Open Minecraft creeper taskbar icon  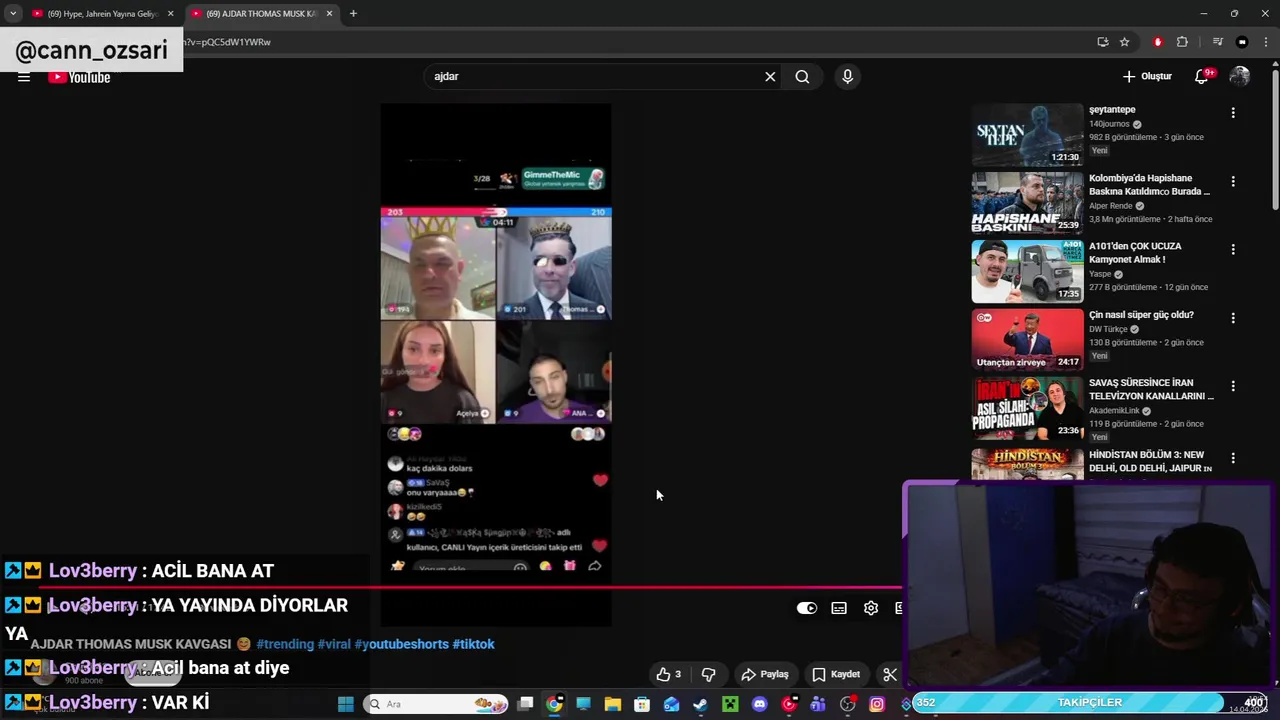coord(730,704)
